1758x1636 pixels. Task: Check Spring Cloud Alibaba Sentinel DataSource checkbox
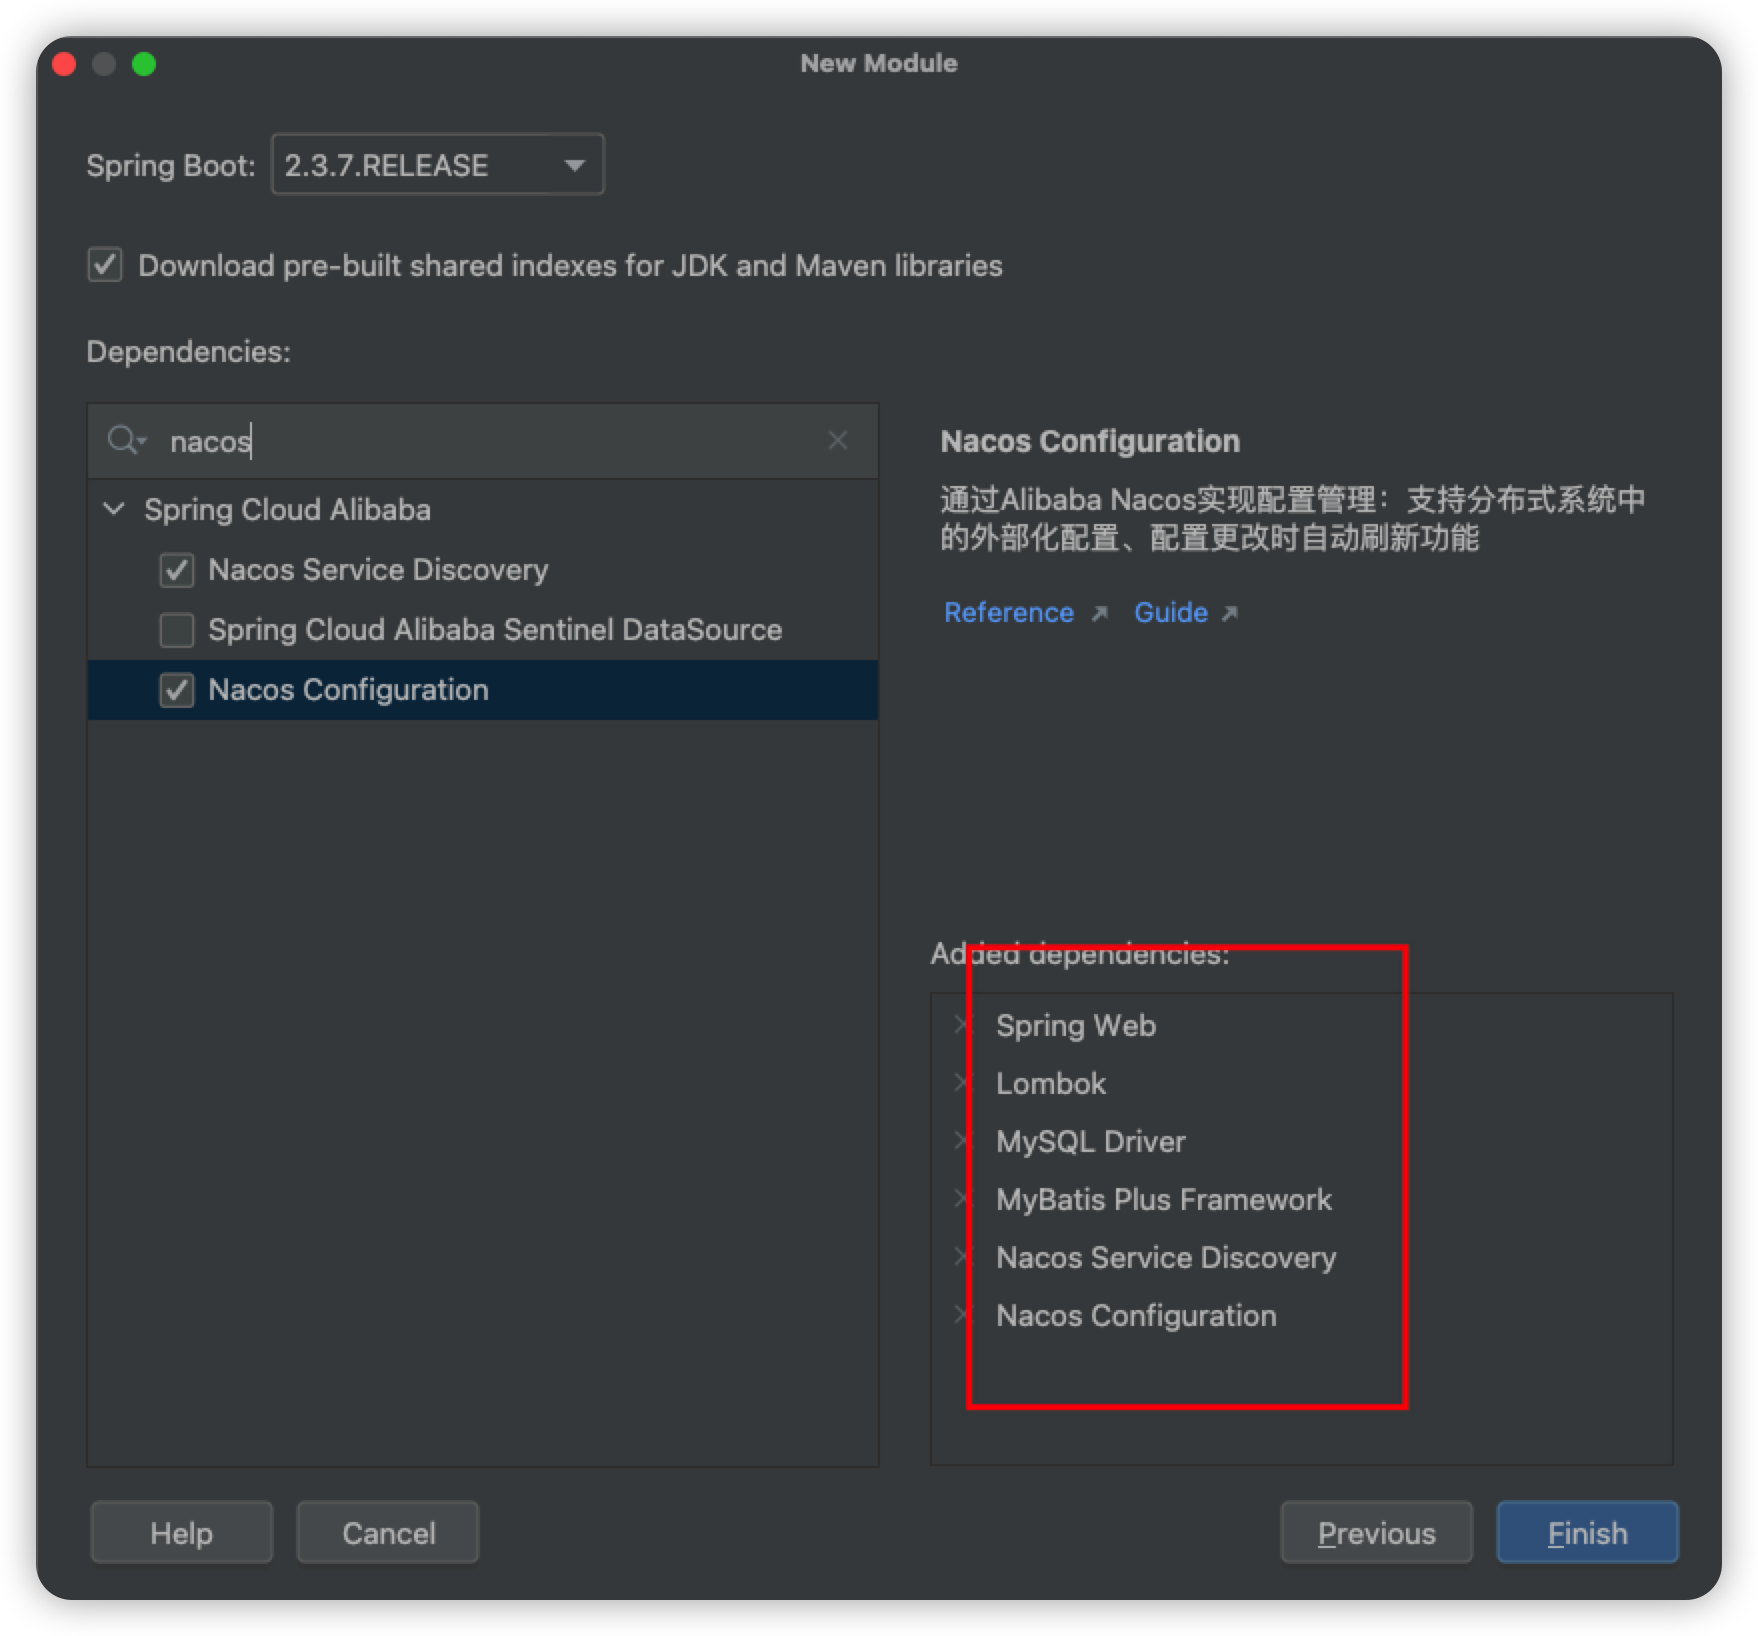(177, 630)
